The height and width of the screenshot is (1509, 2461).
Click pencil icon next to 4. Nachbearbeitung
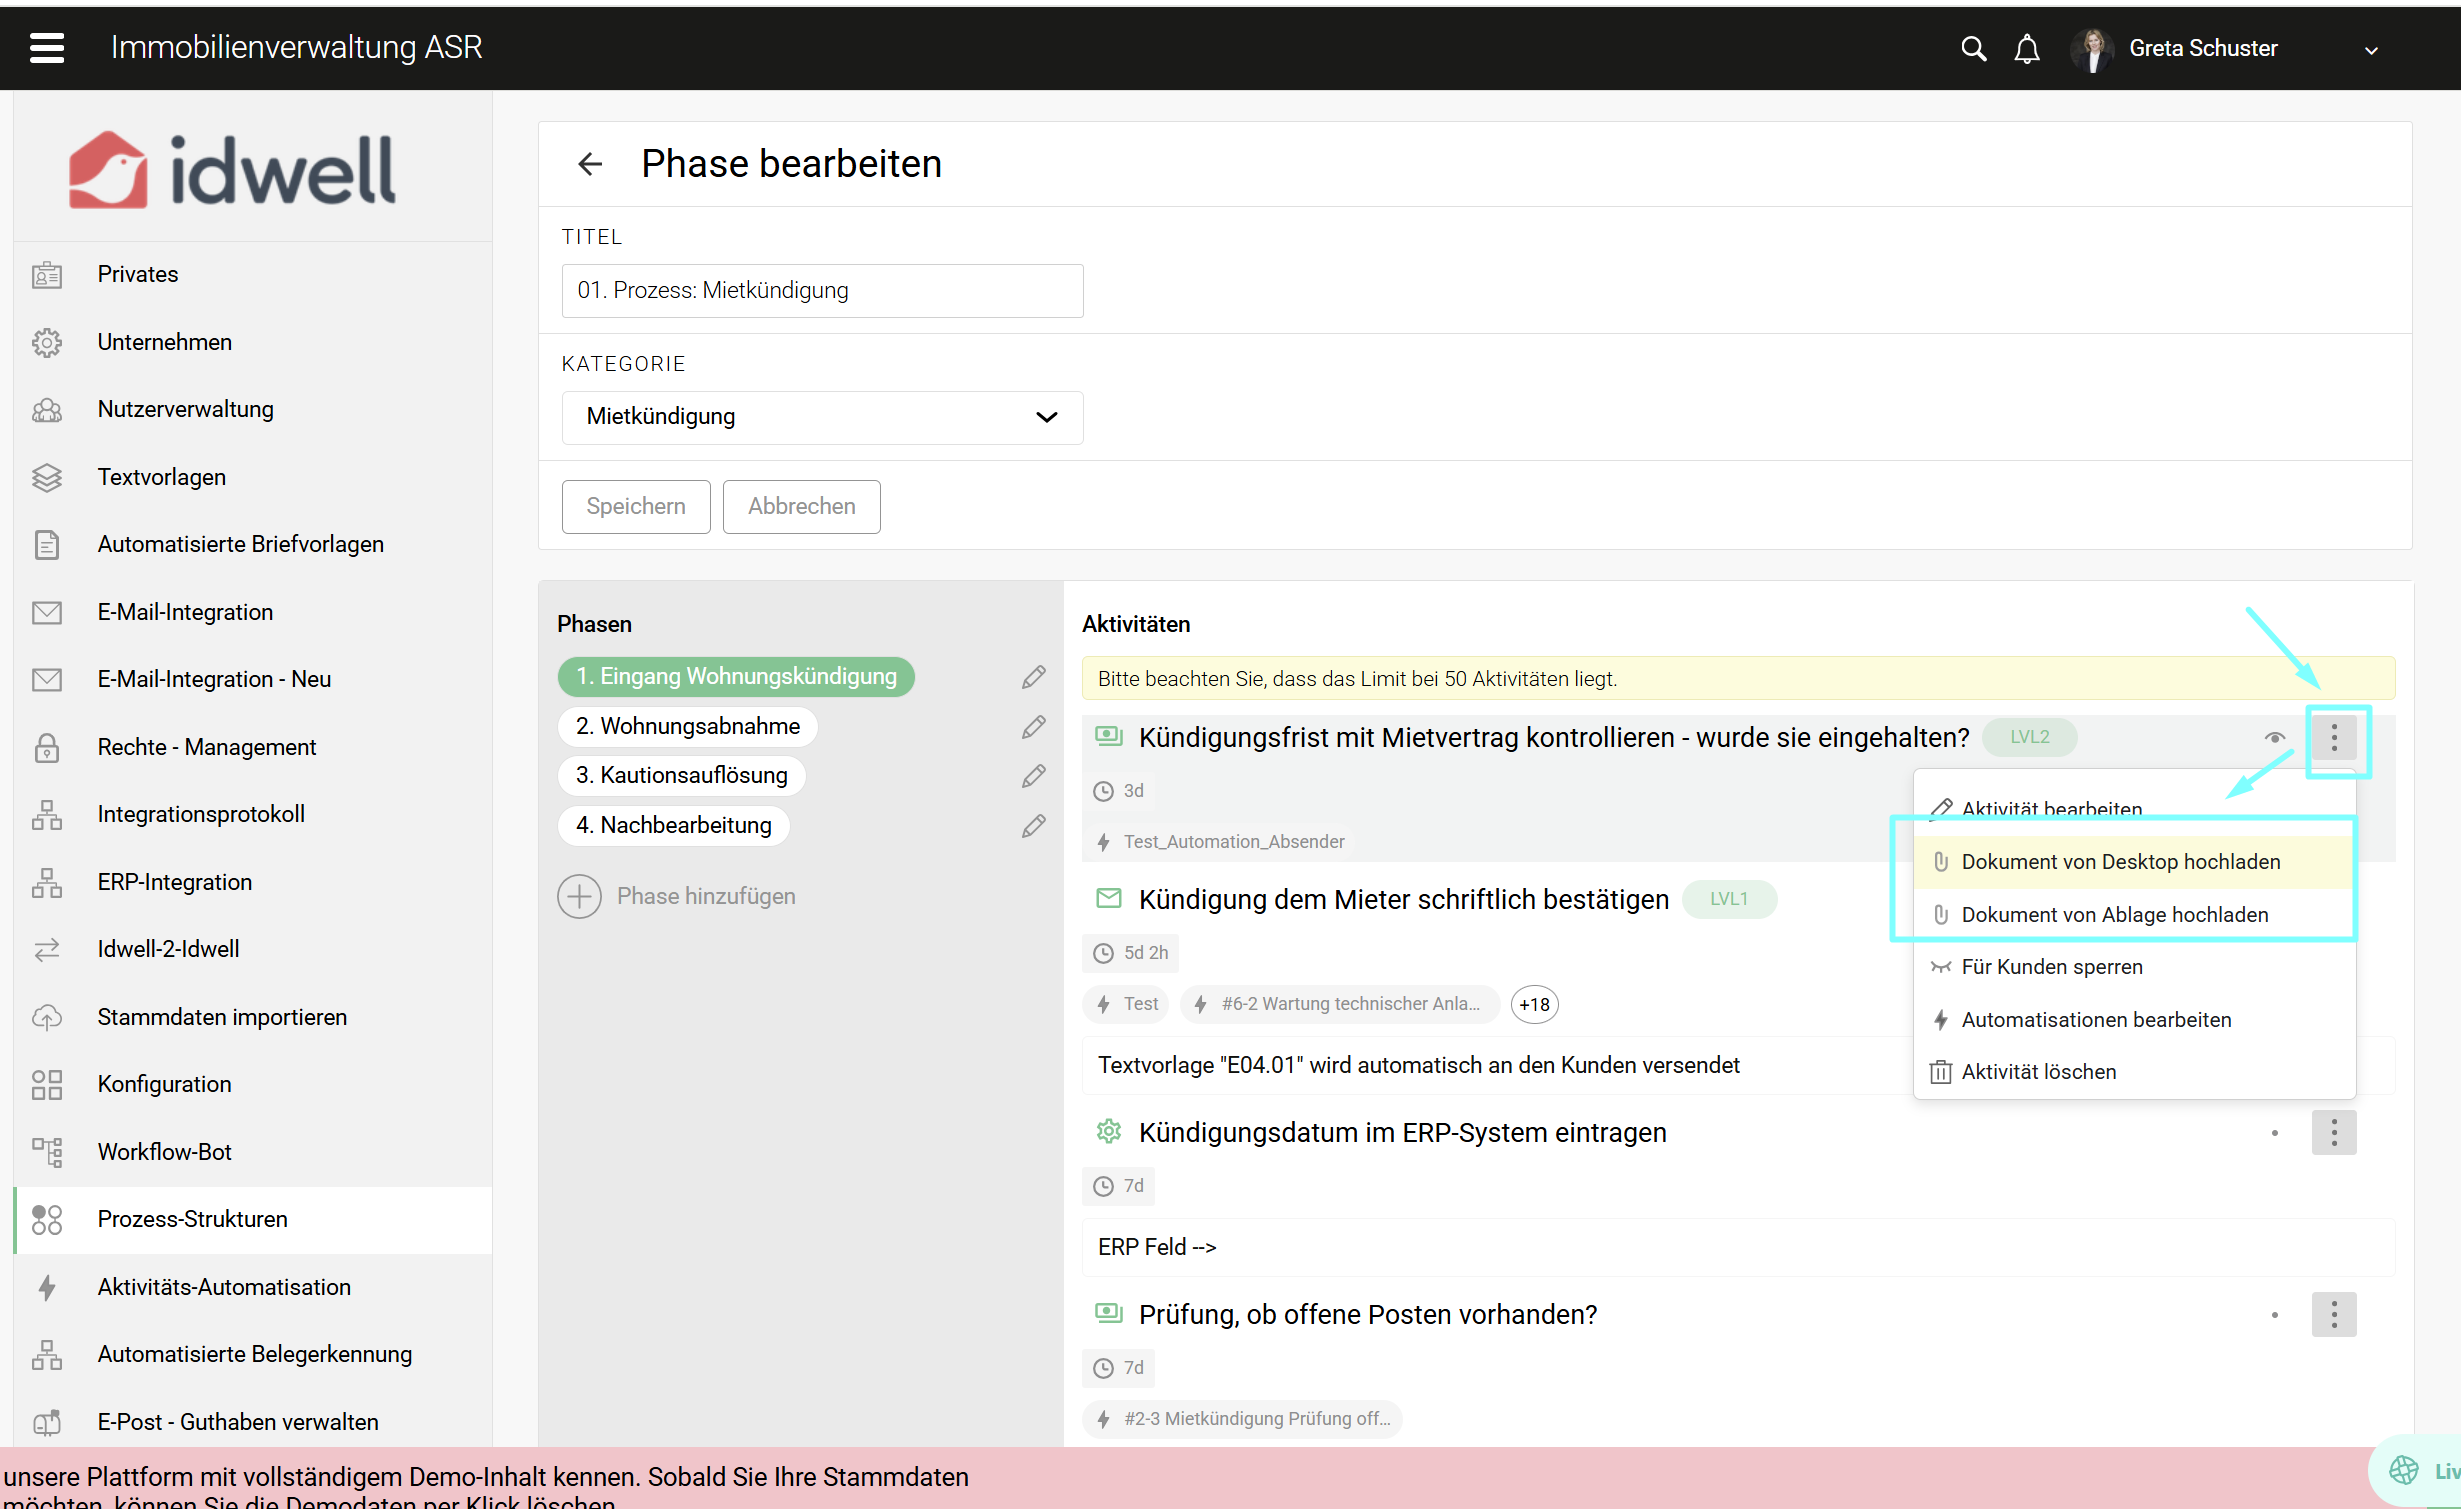click(x=1033, y=826)
